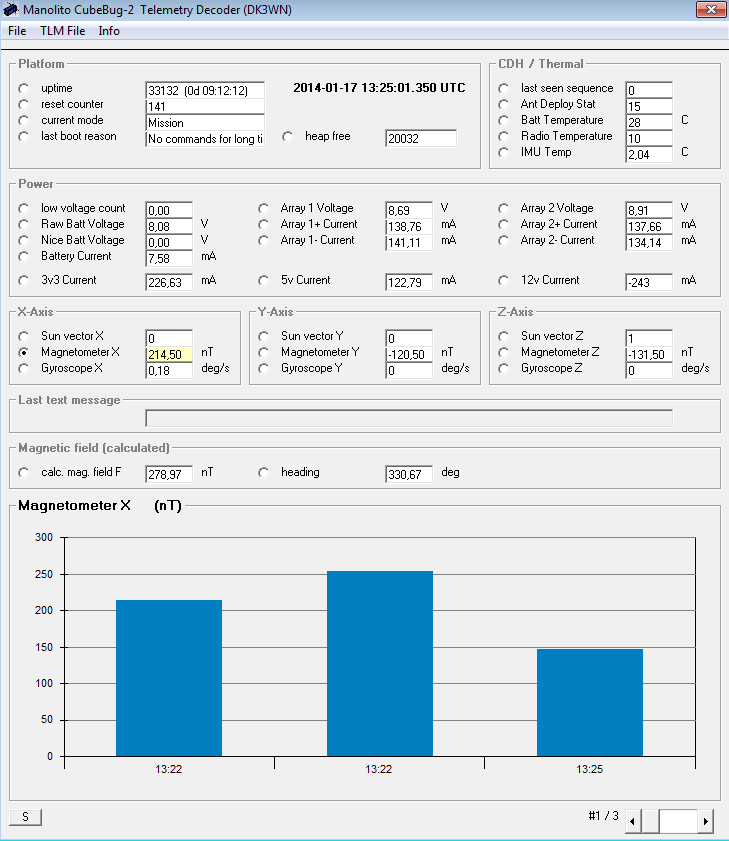Click the 12v Current value -243
Screen dimensions: 729x841
(649, 282)
